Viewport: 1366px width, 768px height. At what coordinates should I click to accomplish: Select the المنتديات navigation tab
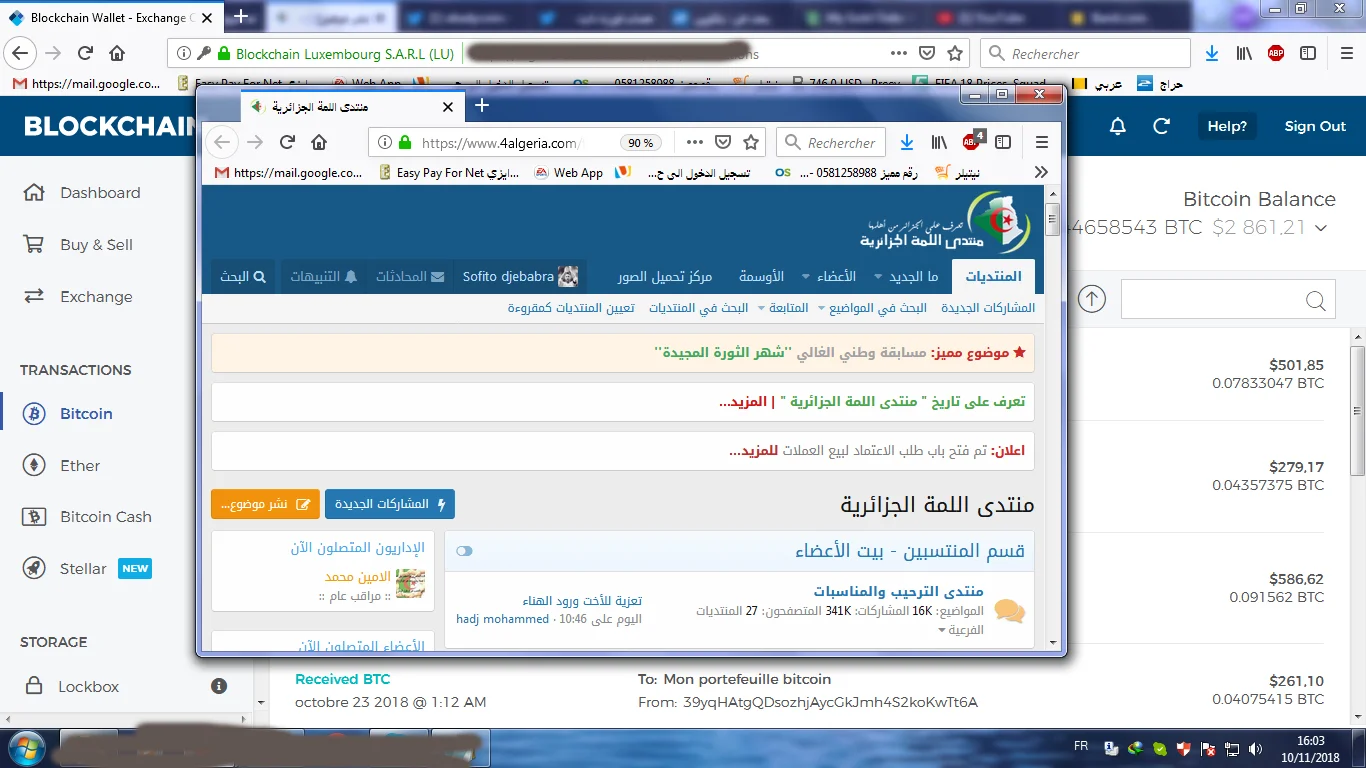pyautogui.click(x=993, y=276)
